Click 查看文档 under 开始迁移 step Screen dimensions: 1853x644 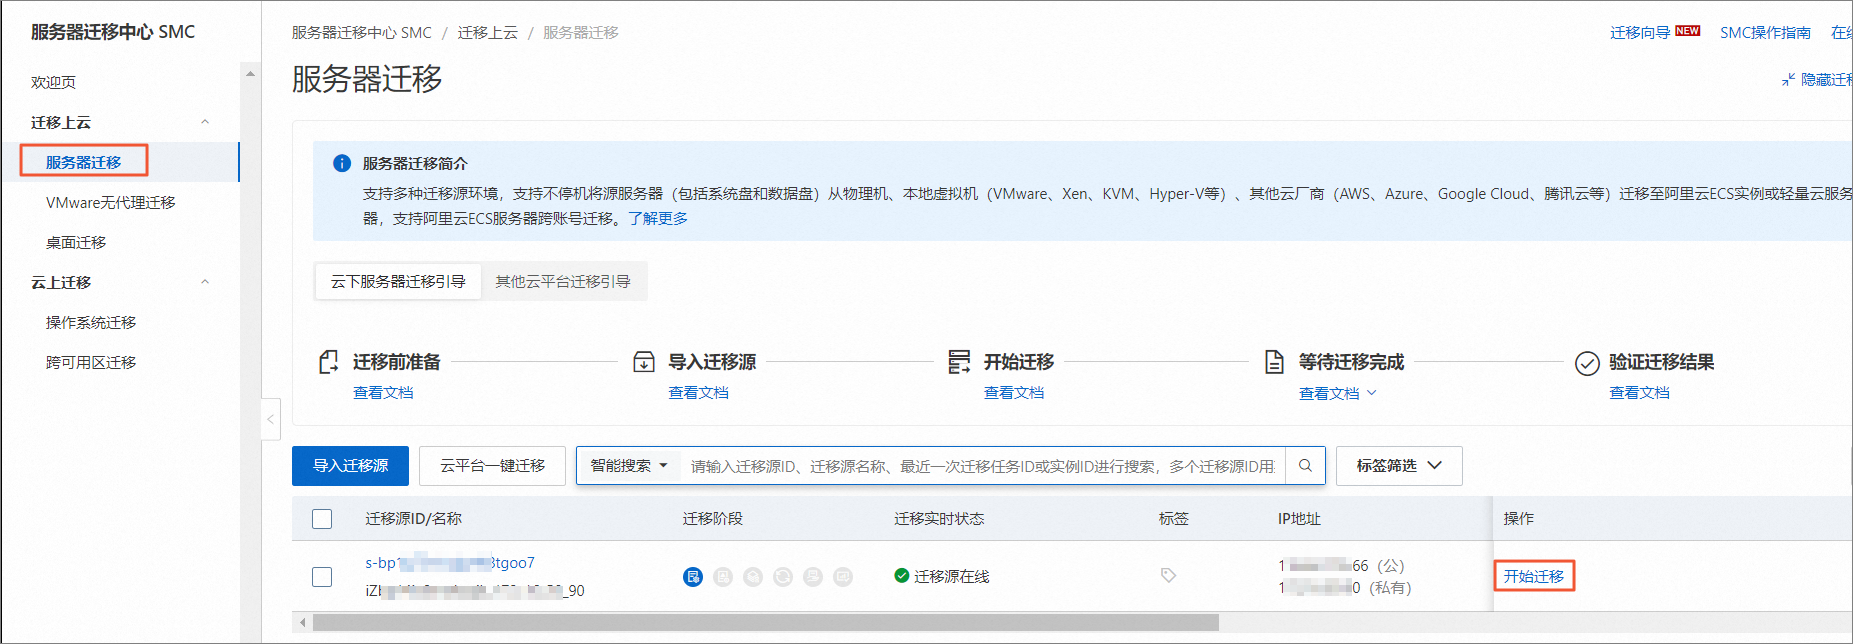(1013, 393)
